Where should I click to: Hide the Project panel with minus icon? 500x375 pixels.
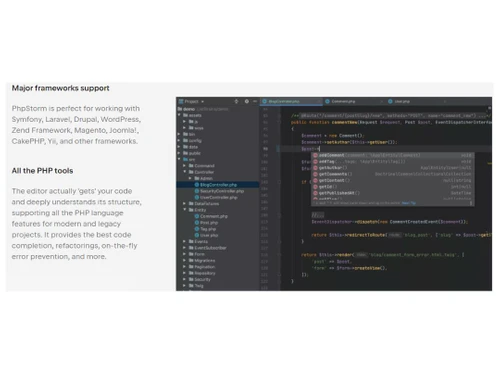[255, 101]
